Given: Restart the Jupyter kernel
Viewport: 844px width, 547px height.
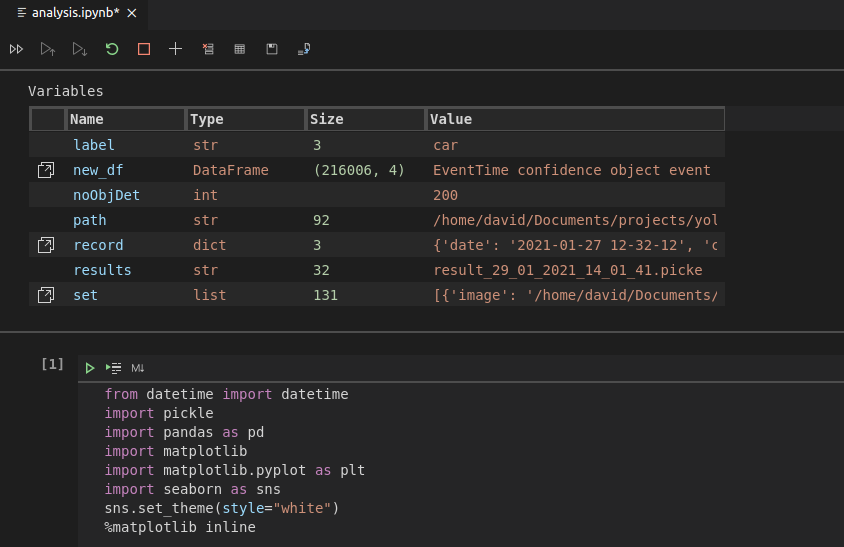Looking at the screenshot, I should pyautogui.click(x=112, y=48).
